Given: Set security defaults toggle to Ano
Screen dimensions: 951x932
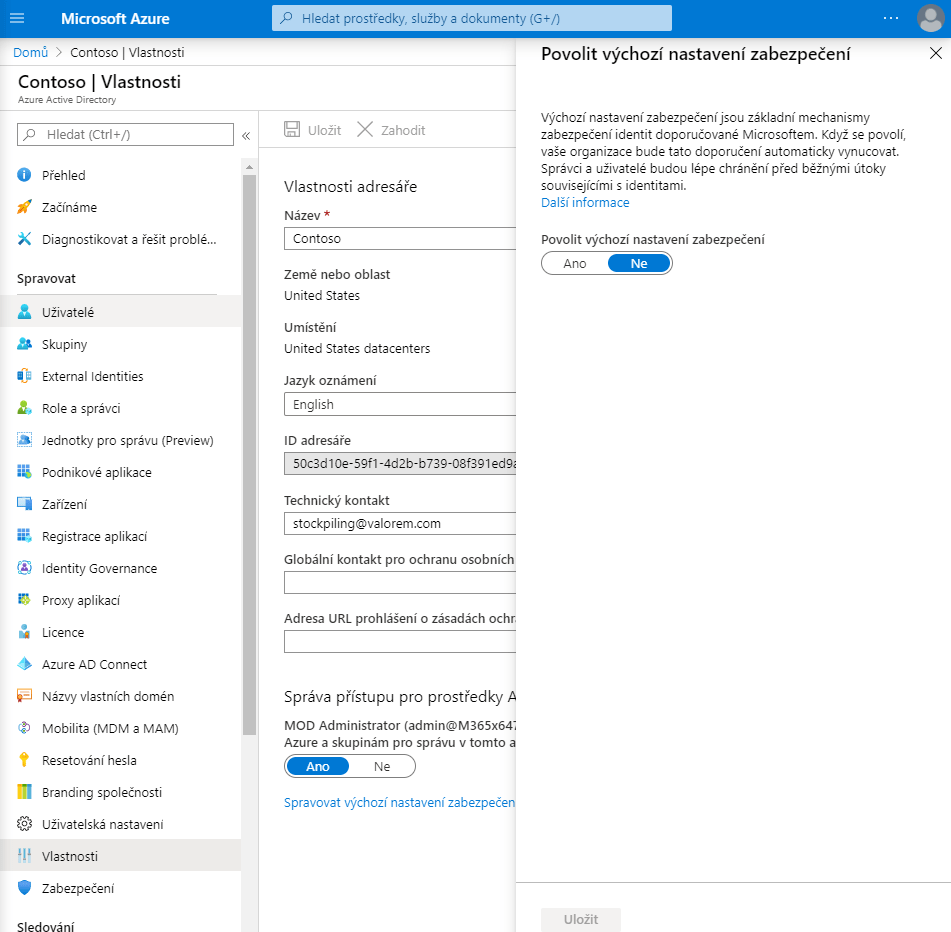Looking at the screenshot, I should tap(575, 263).
